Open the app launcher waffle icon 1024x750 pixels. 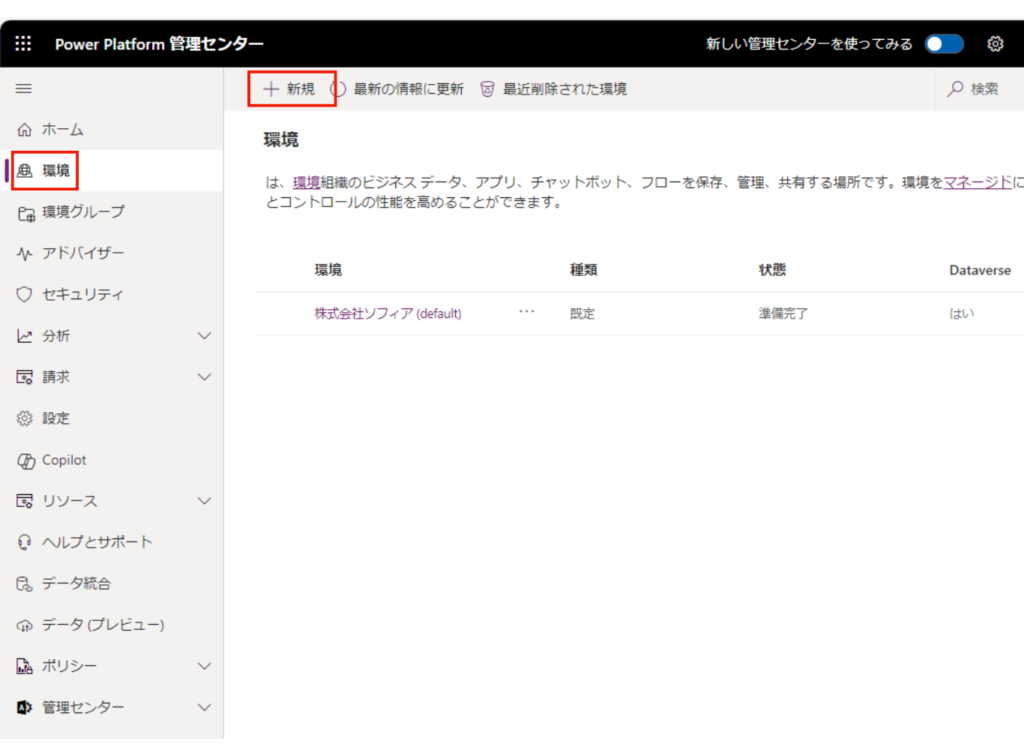pyautogui.click(x=23, y=44)
